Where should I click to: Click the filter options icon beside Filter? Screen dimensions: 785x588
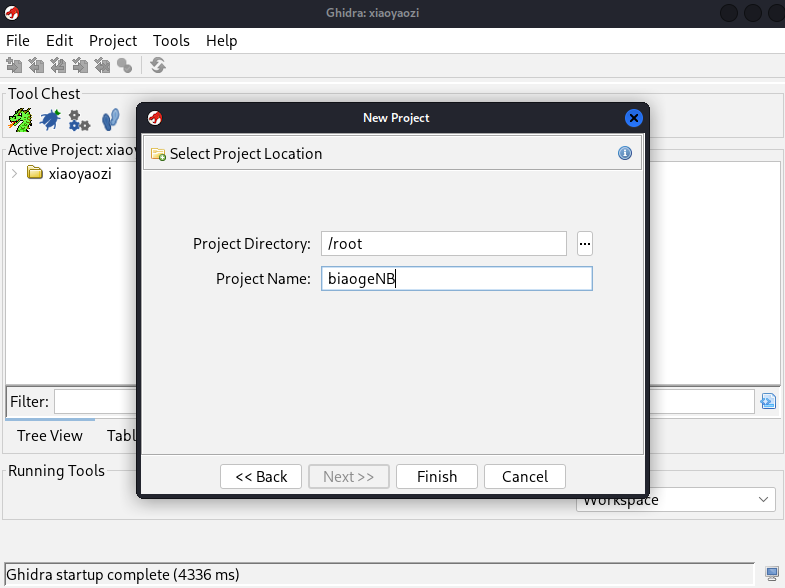point(768,401)
